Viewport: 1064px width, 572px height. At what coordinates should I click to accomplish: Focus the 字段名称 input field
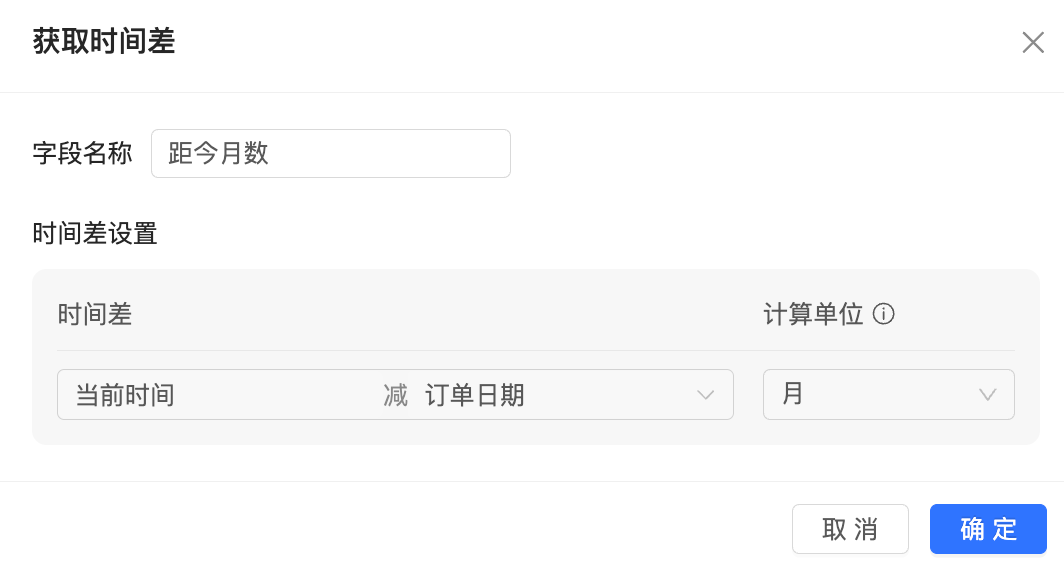pos(330,154)
